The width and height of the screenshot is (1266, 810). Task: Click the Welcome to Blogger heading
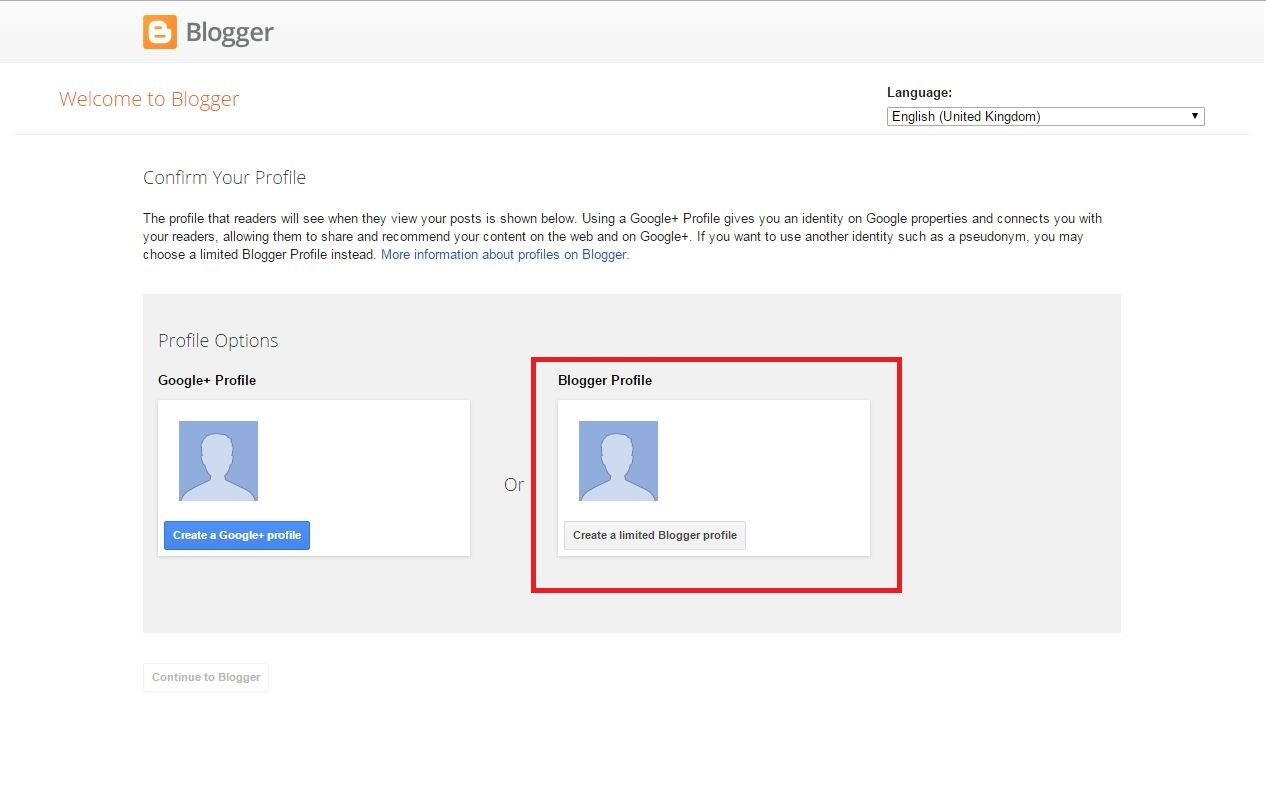click(149, 99)
